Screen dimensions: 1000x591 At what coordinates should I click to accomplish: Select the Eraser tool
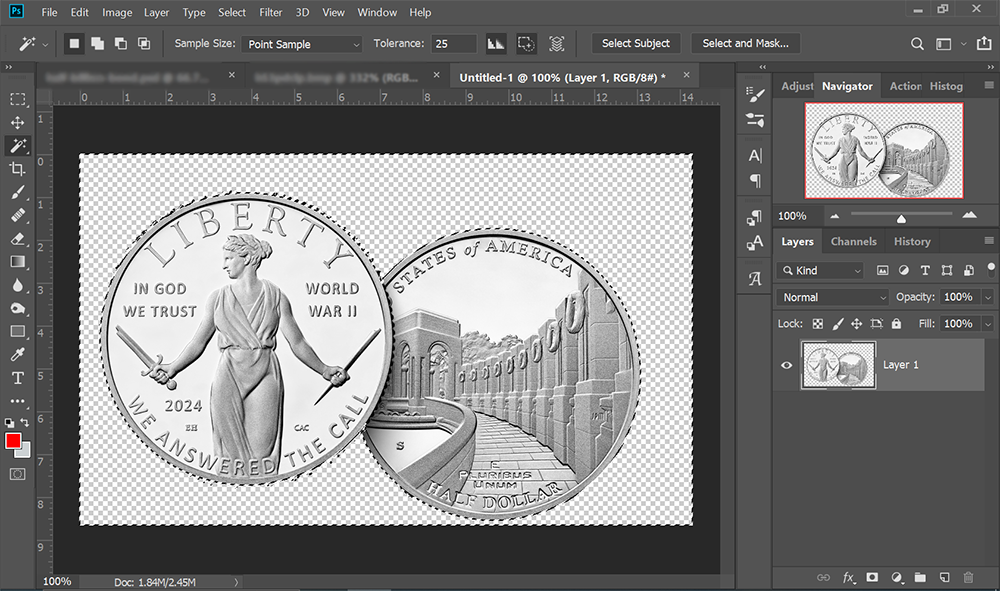click(x=18, y=238)
